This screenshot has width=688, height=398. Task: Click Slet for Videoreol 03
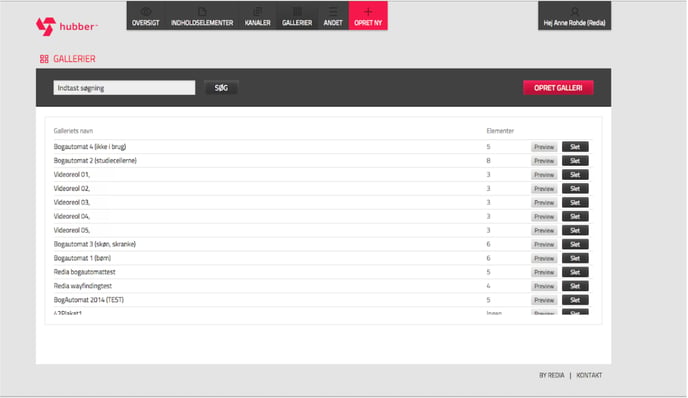pos(575,203)
